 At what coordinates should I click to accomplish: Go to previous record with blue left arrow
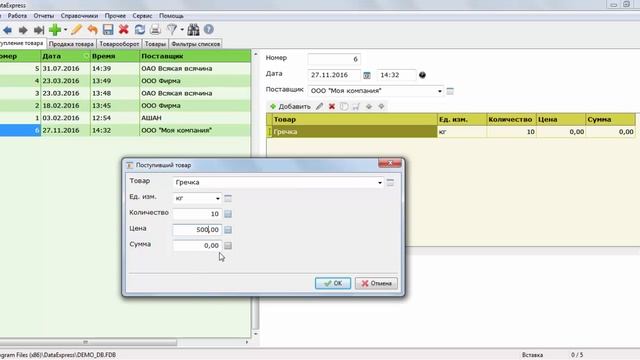(x=7, y=30)
